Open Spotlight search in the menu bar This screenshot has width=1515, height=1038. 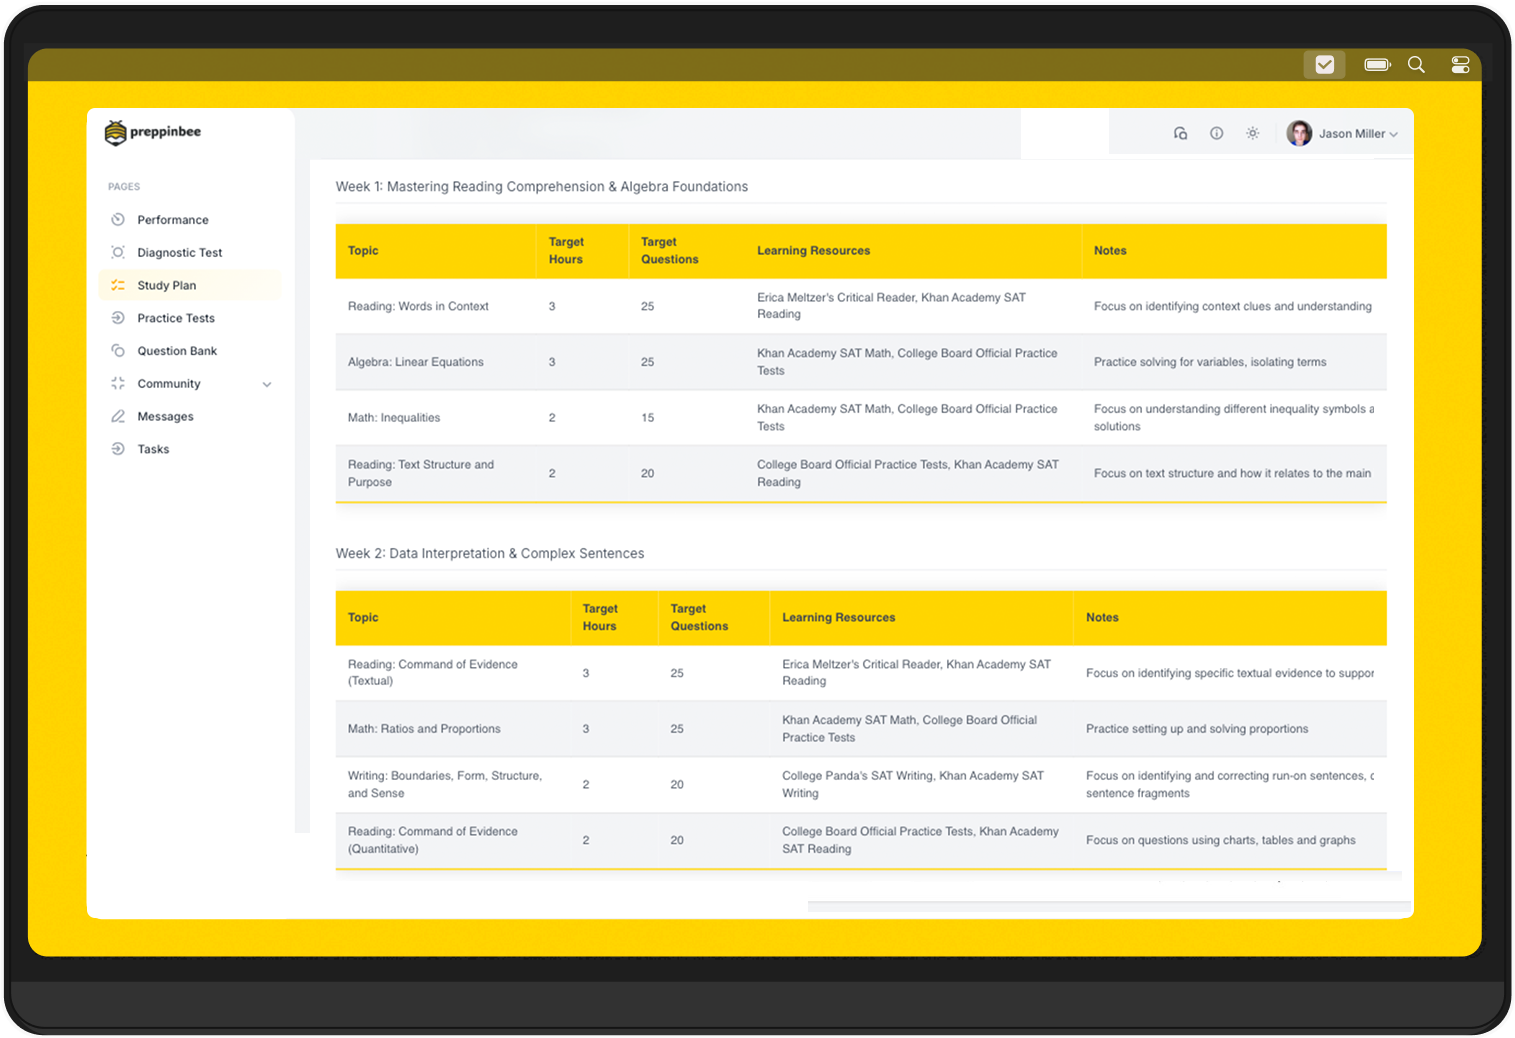click(1416, 65)
